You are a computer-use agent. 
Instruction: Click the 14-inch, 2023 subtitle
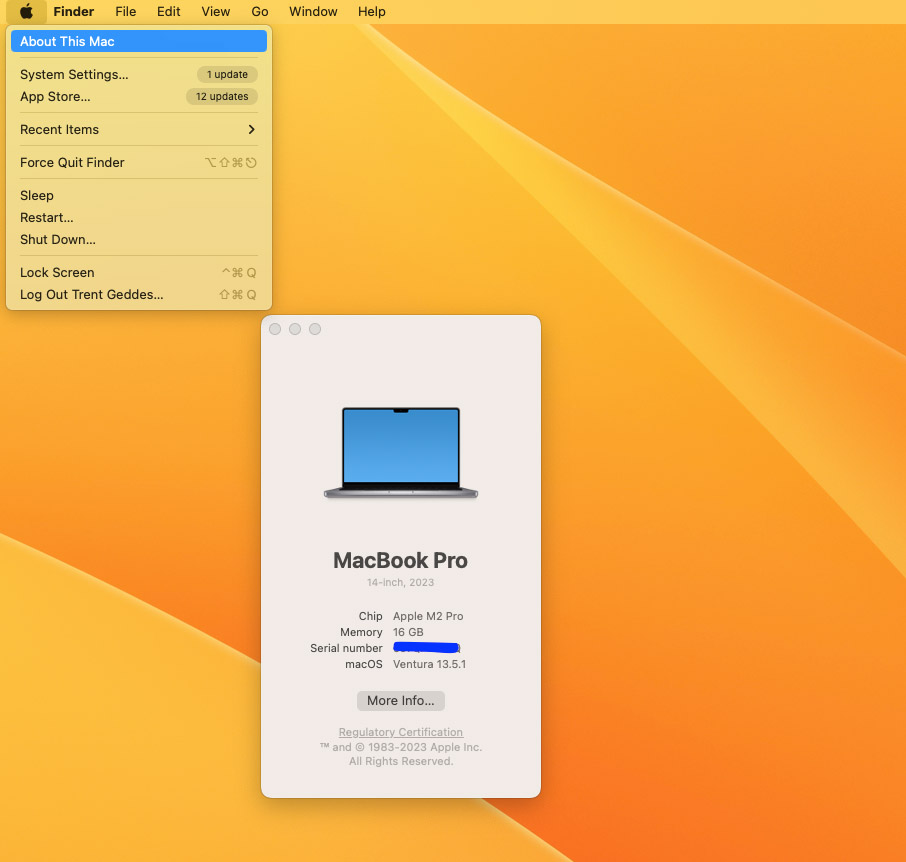(x=400, y=582)
